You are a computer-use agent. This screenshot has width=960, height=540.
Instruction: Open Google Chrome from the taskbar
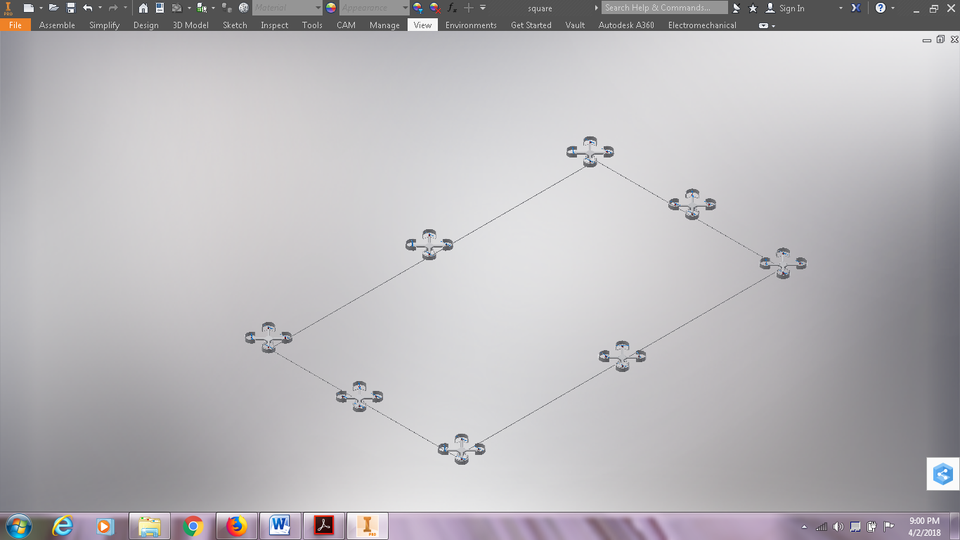pyautogui.click(x=193, y=526)
